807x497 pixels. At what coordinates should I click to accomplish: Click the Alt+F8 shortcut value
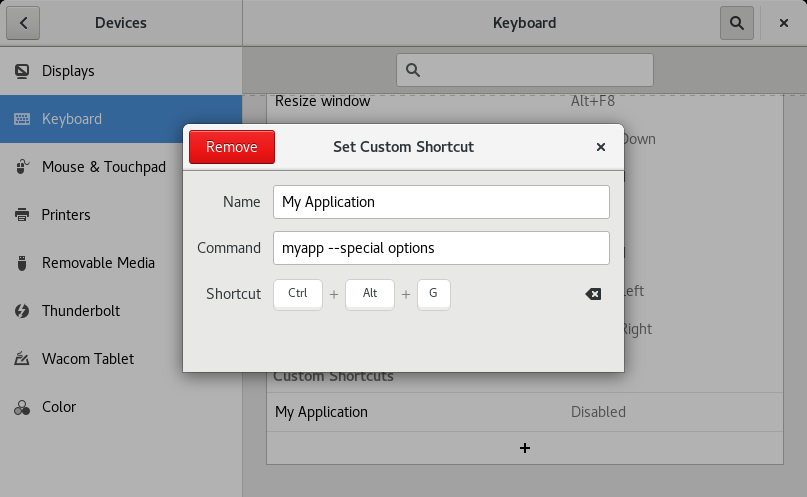pyautogui.click(x=592, y=101)
